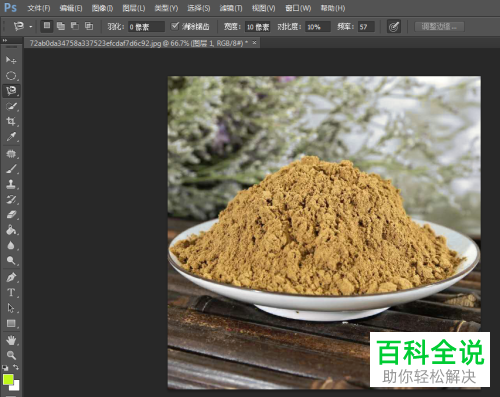Image resolution: width=500 pixels, height=397 pixels.
Task: Choose Subtract from Selection mode
Action: coord(75,26)
